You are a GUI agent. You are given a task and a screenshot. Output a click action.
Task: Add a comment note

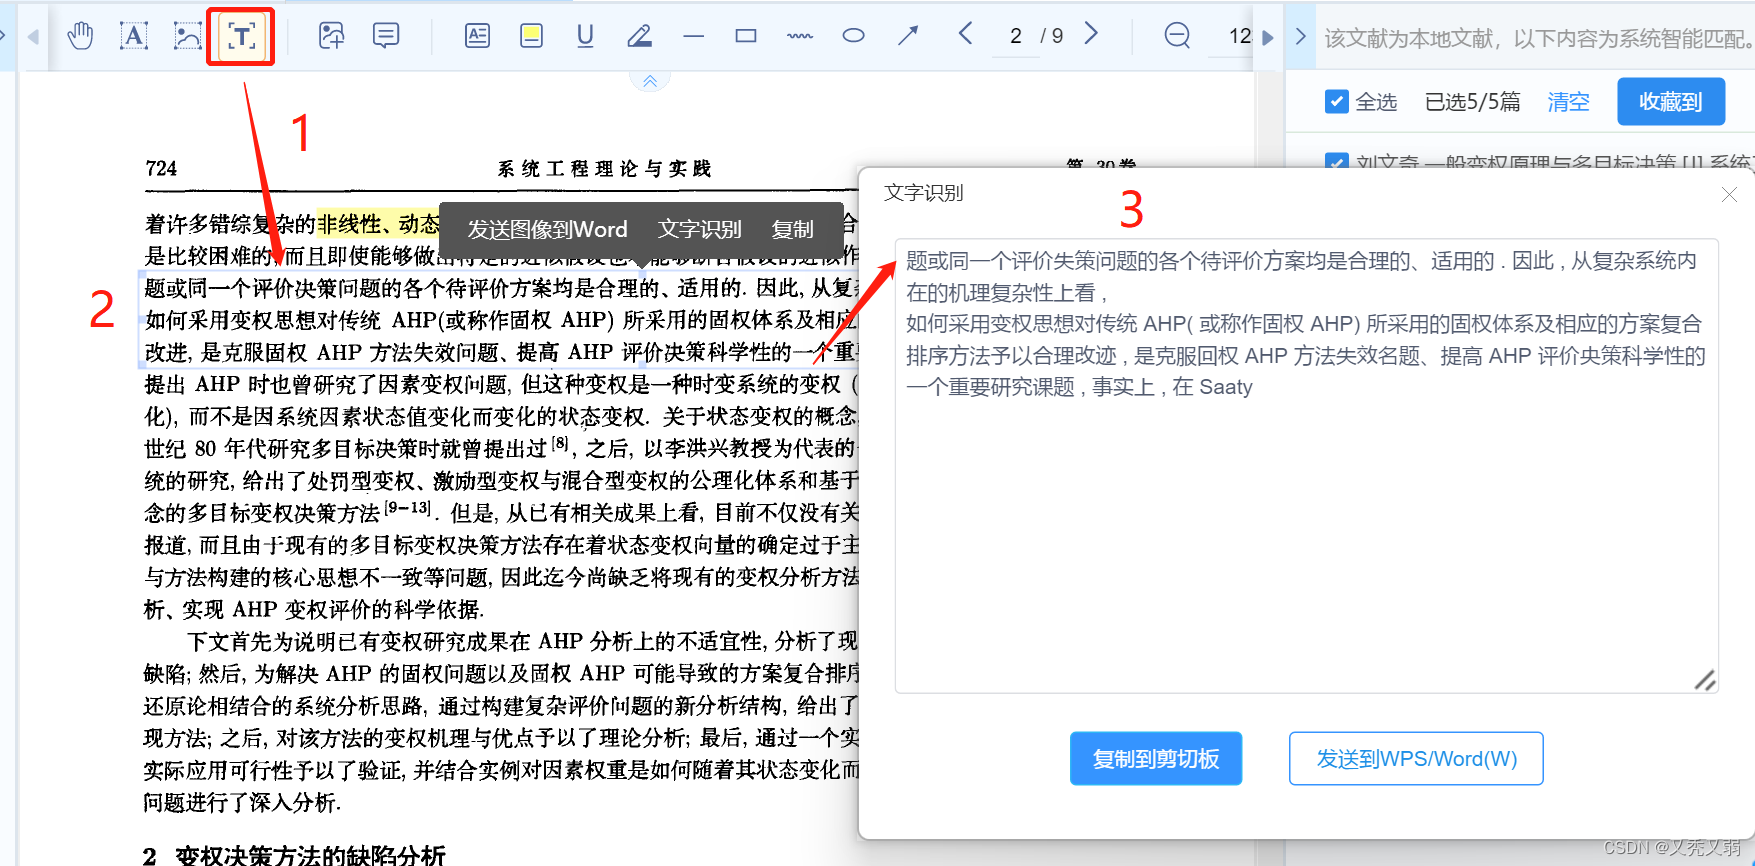click(385, 36)
